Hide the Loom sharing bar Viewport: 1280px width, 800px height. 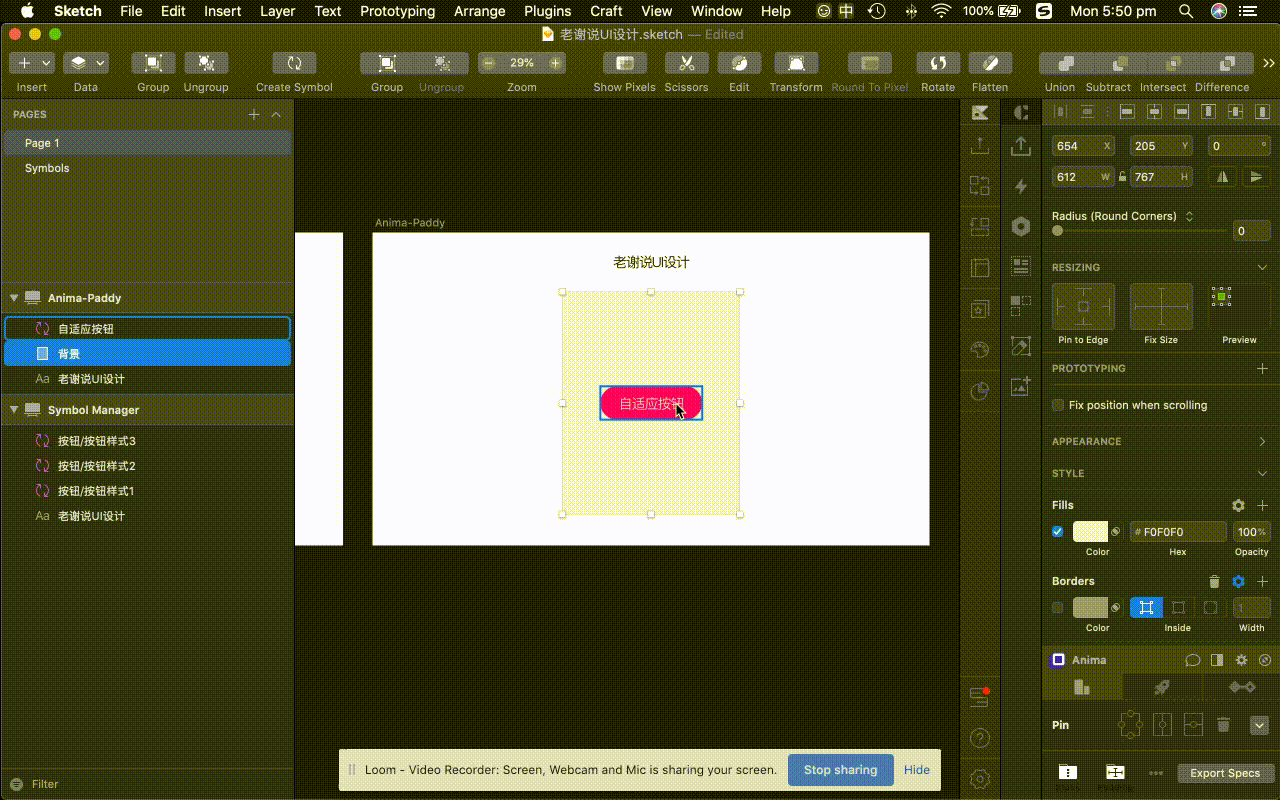(917, 770)
